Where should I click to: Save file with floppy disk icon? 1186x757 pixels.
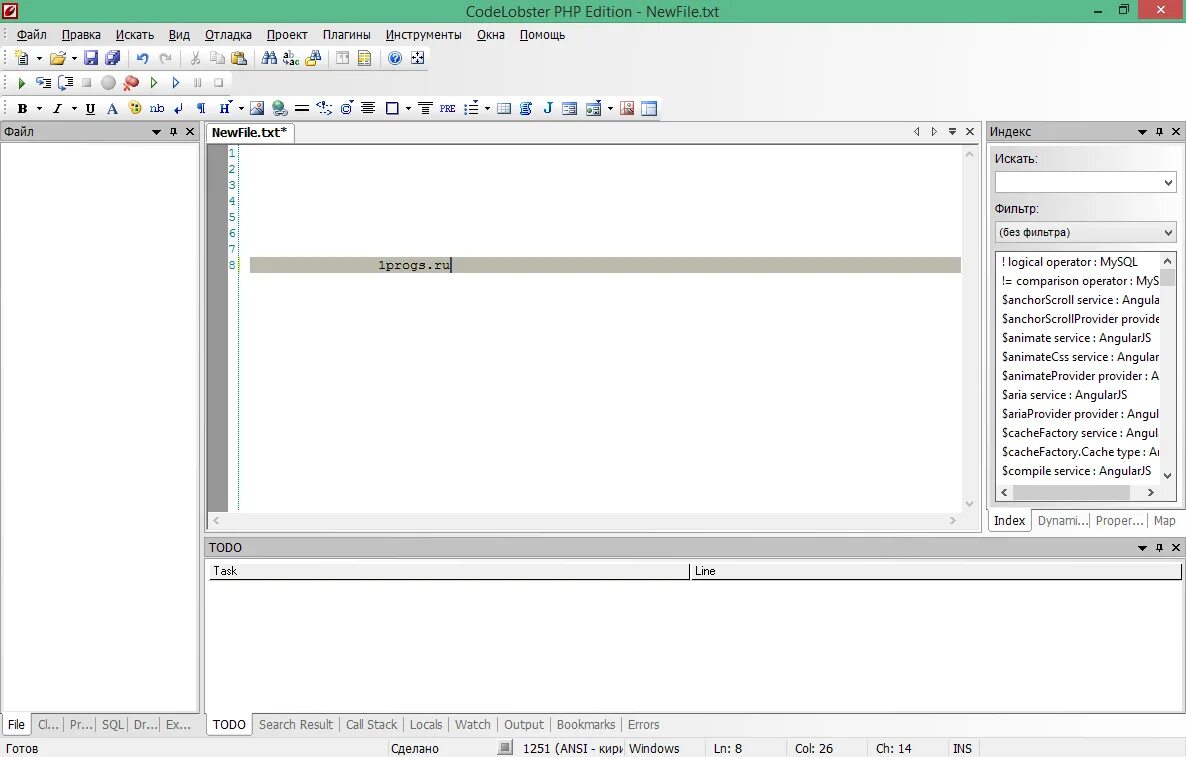point(91,58)
